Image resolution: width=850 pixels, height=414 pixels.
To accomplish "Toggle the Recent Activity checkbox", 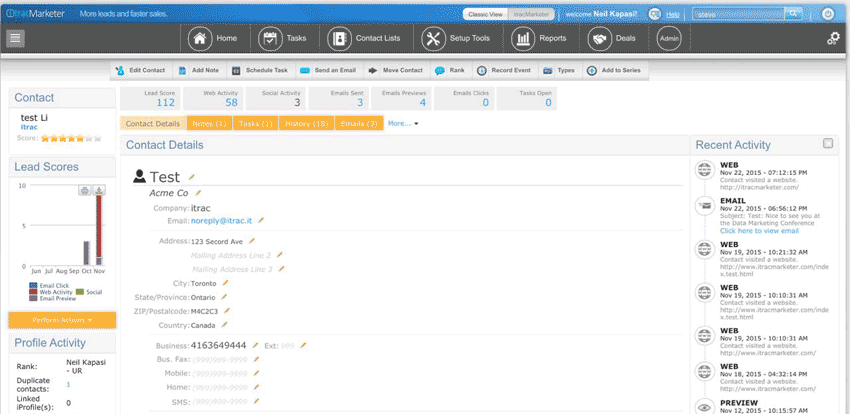I will (x=828, y=144).
